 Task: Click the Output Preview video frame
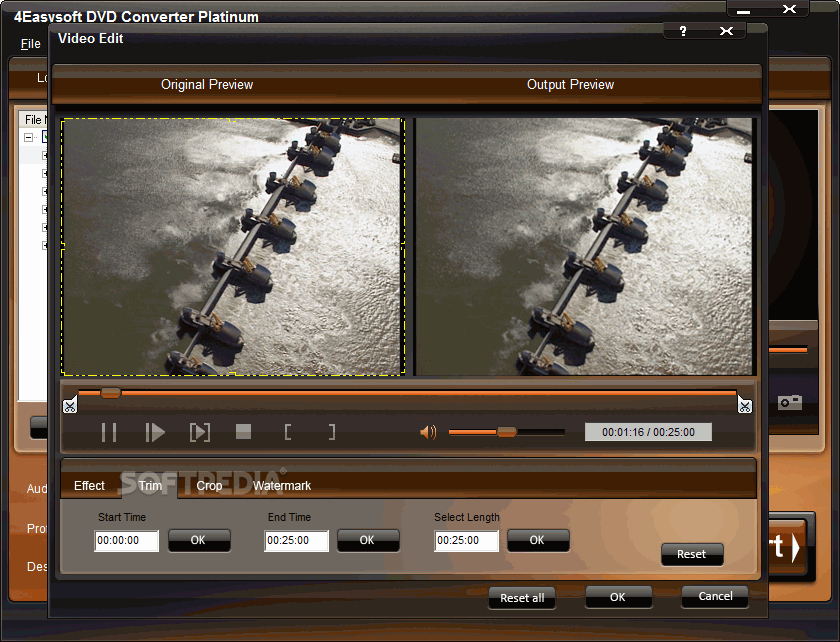point(584,247)
